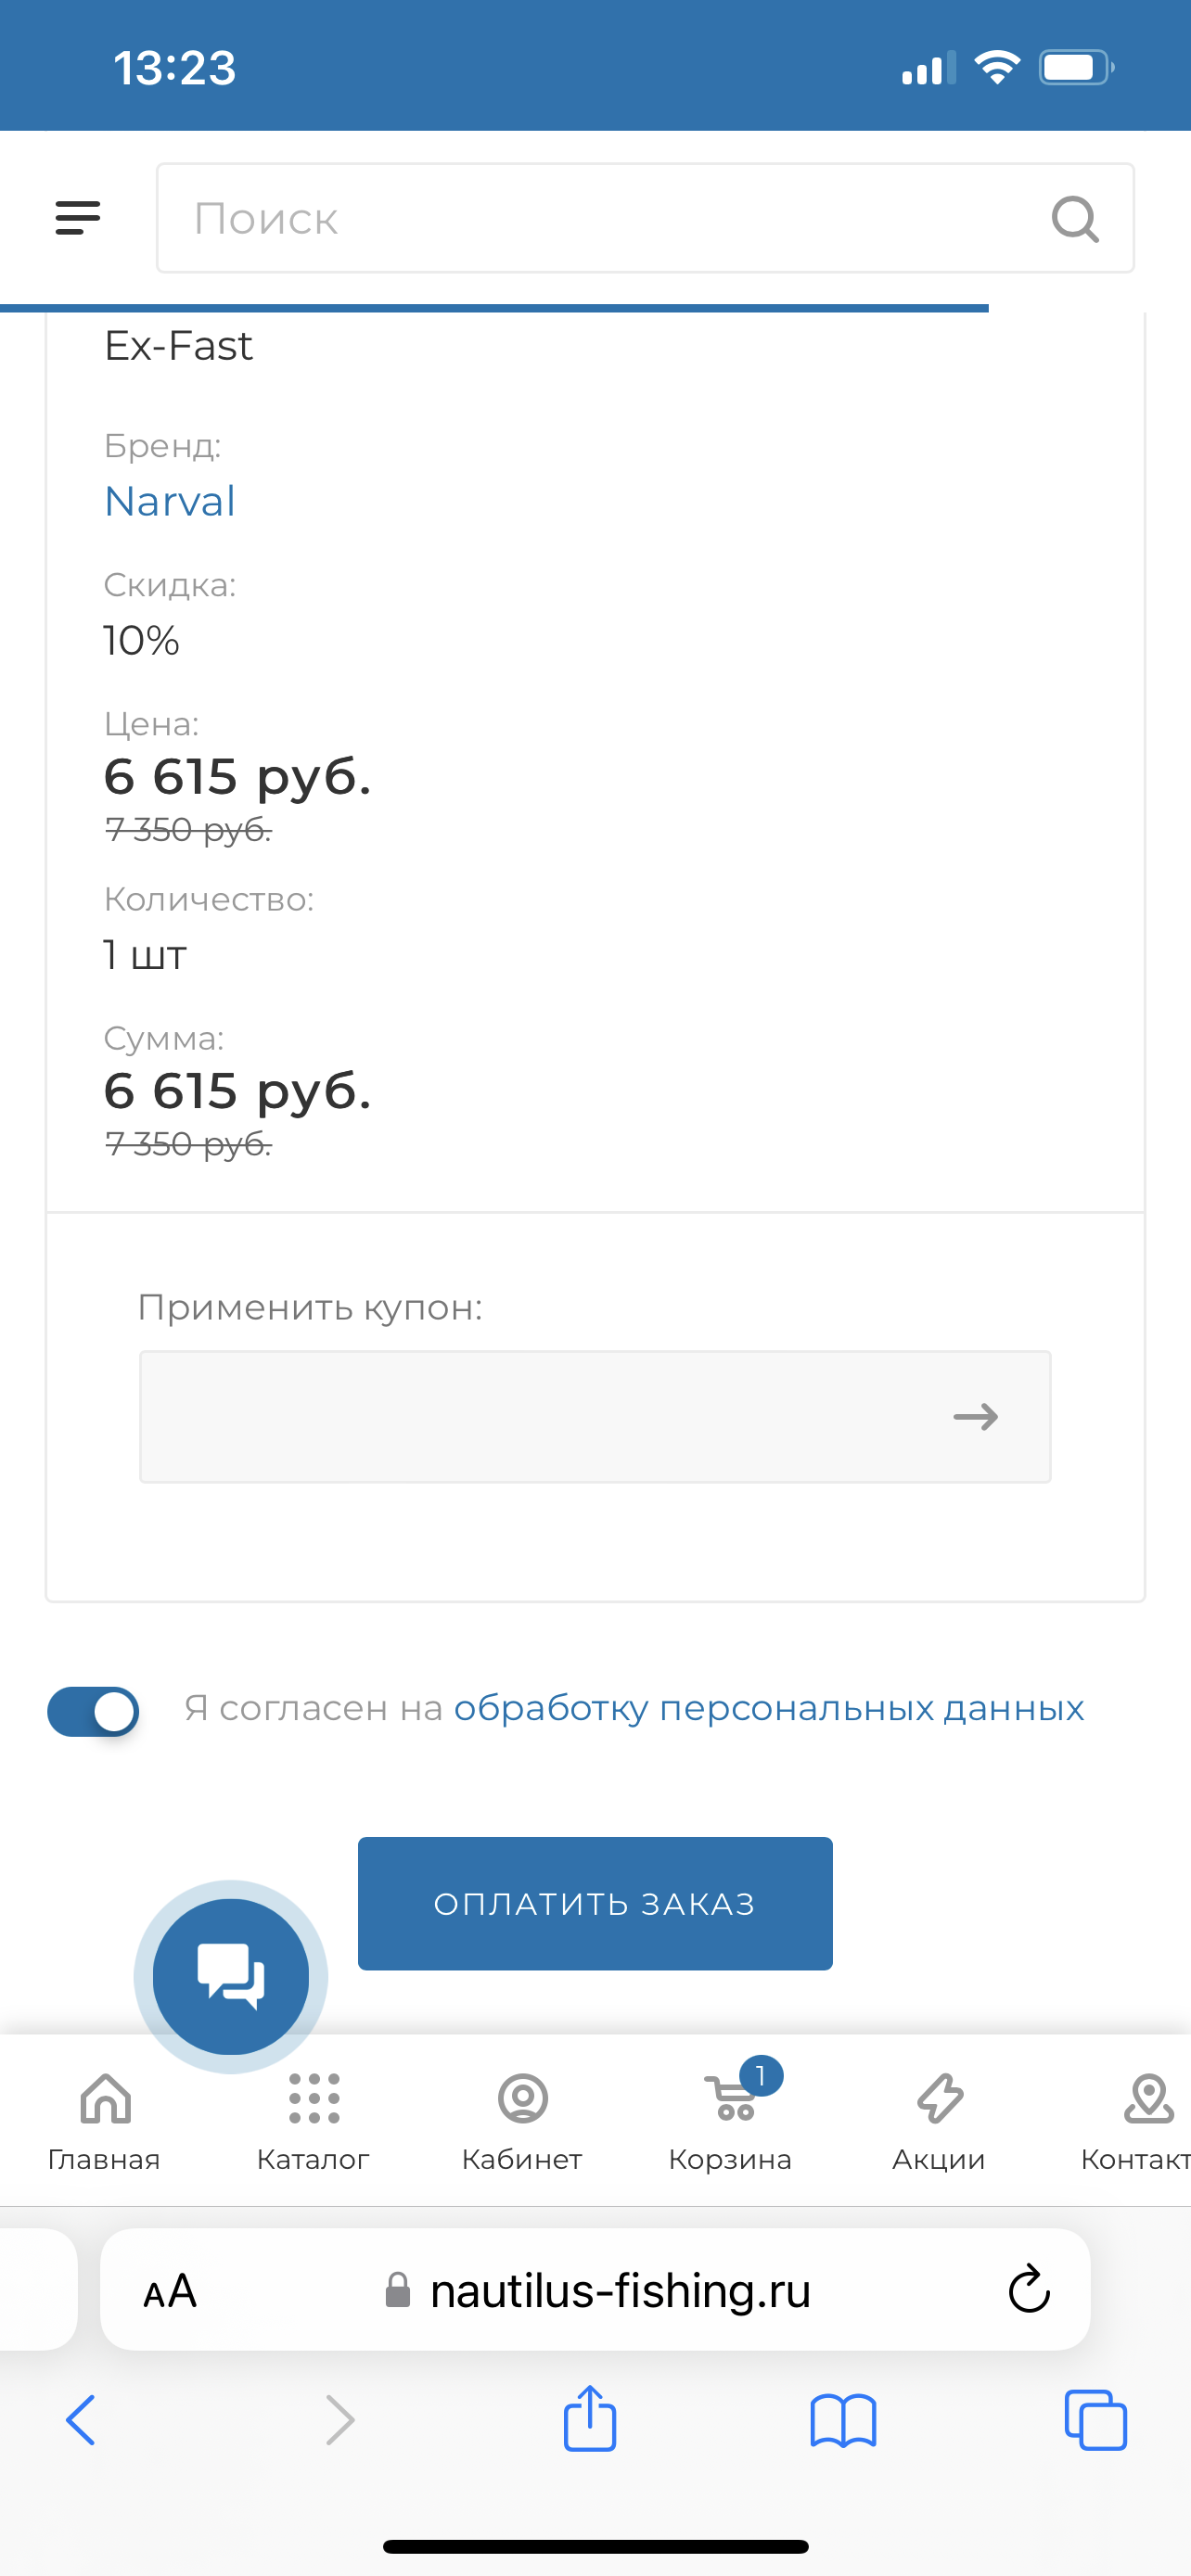Open the Narval brand link
Viewport: 1191px width, 2576px height.
[170, 501]
